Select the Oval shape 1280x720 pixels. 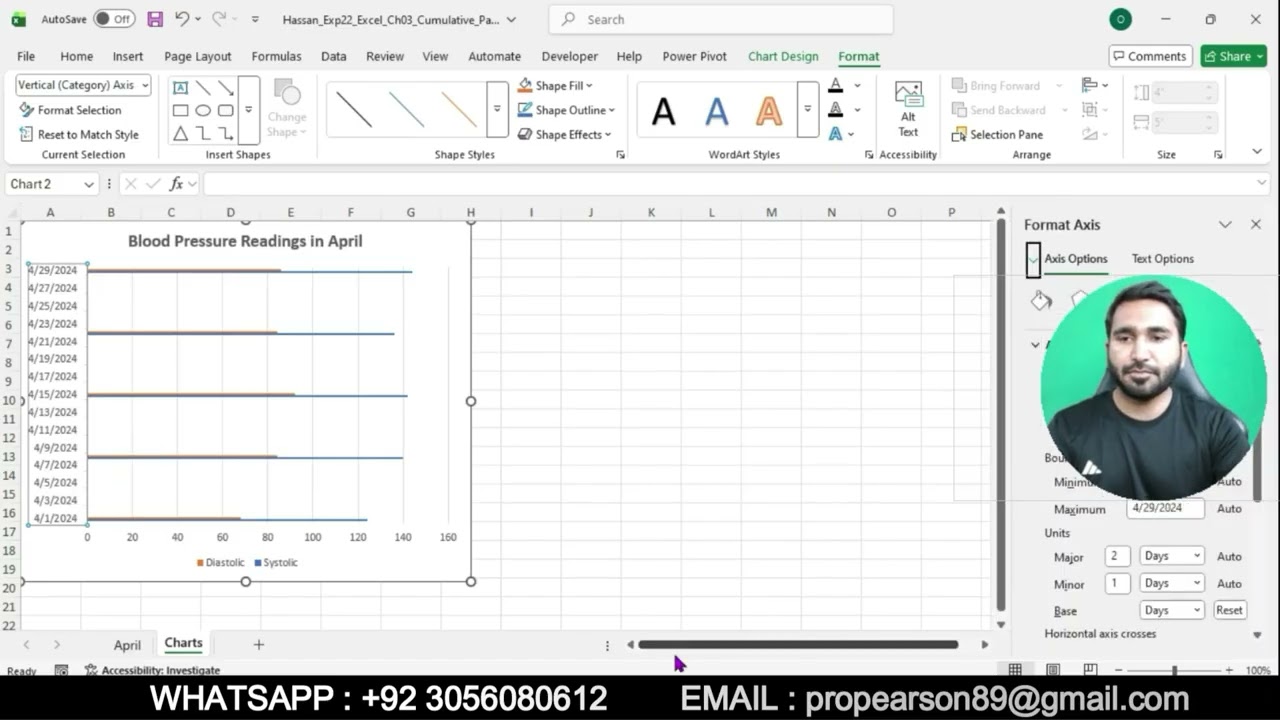pos(203,111)
